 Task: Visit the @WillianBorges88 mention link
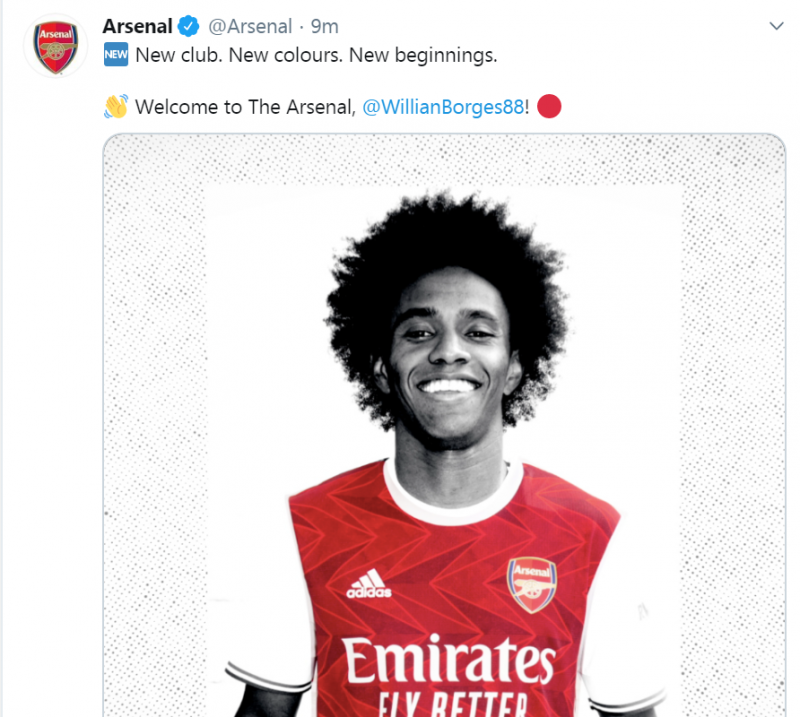pos(442,107)
